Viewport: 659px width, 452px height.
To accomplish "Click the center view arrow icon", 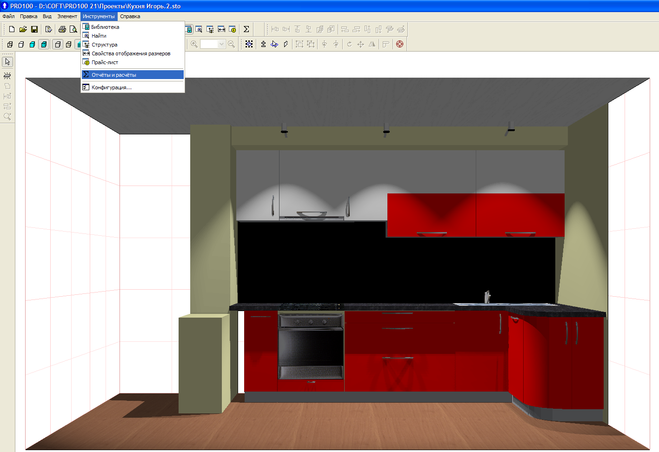I will tap(263, 44).
